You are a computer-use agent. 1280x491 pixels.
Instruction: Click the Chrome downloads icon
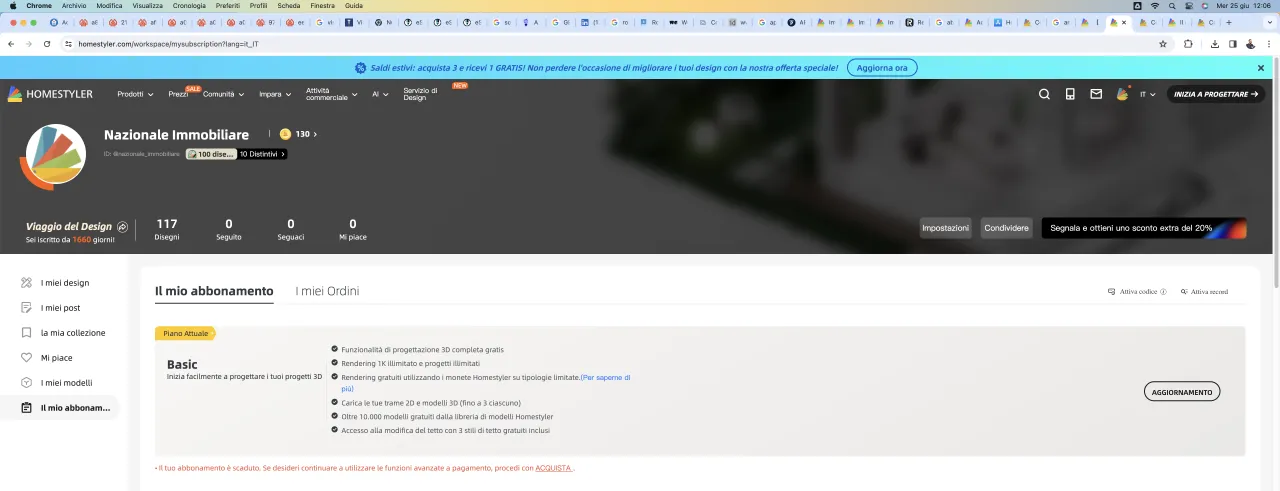pyautogui.click(x=1214, y=44)
